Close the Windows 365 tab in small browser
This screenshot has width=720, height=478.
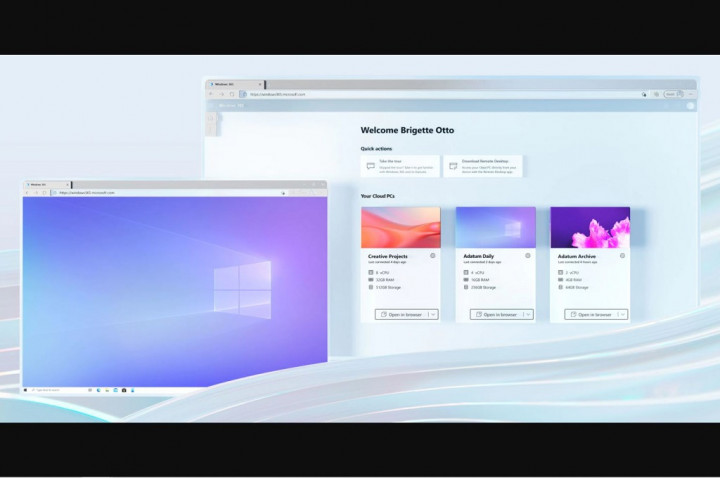(68, 185)
